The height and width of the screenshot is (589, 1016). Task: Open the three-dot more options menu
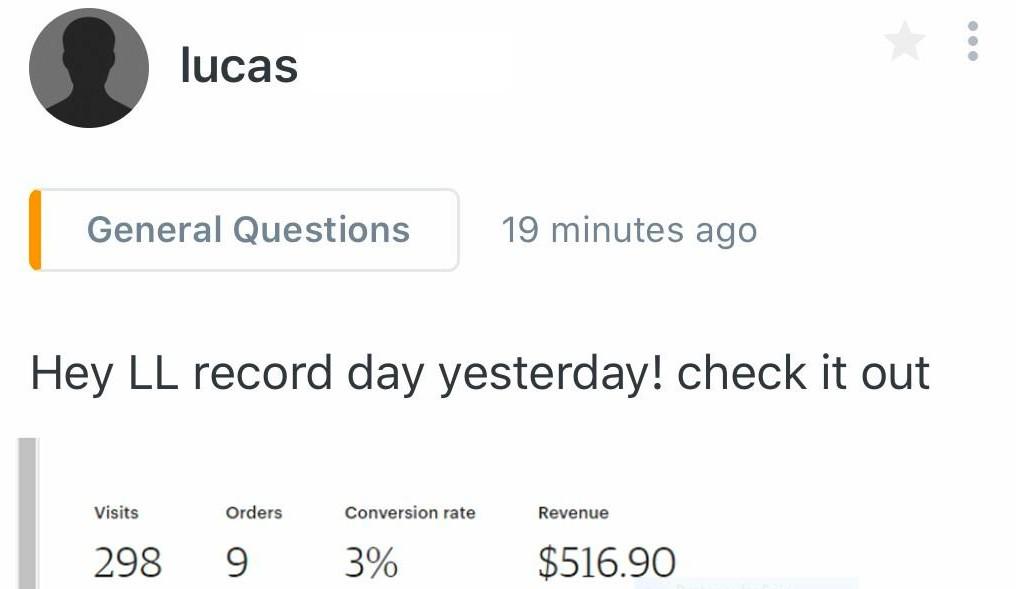coord(972,42)
